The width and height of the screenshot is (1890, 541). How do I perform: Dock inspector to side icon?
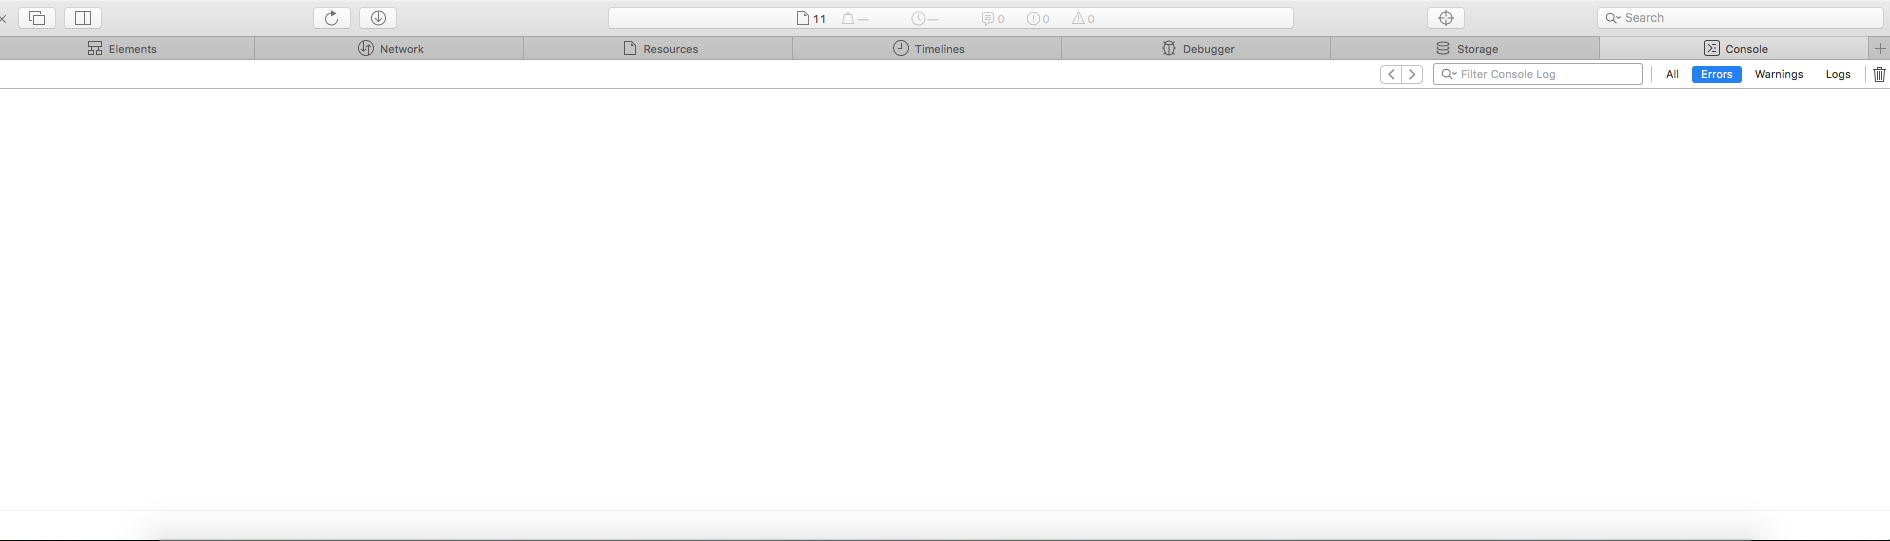[83, 18]
